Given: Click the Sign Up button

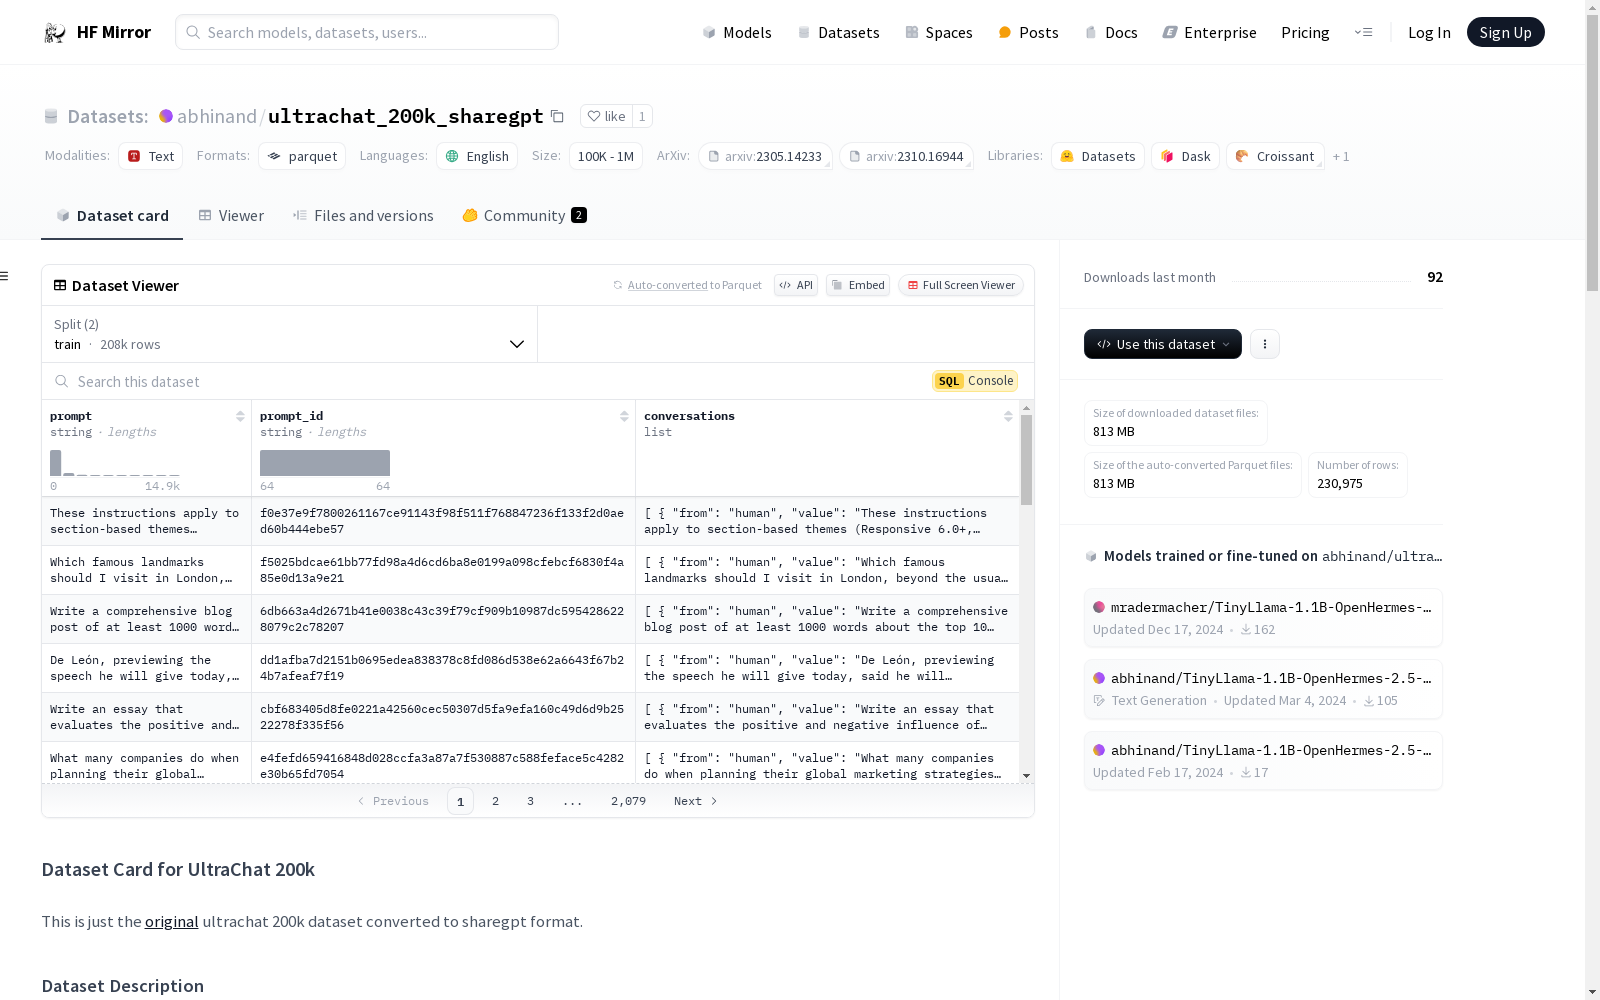Looking at the screenshot, I should coord(1506,32).
